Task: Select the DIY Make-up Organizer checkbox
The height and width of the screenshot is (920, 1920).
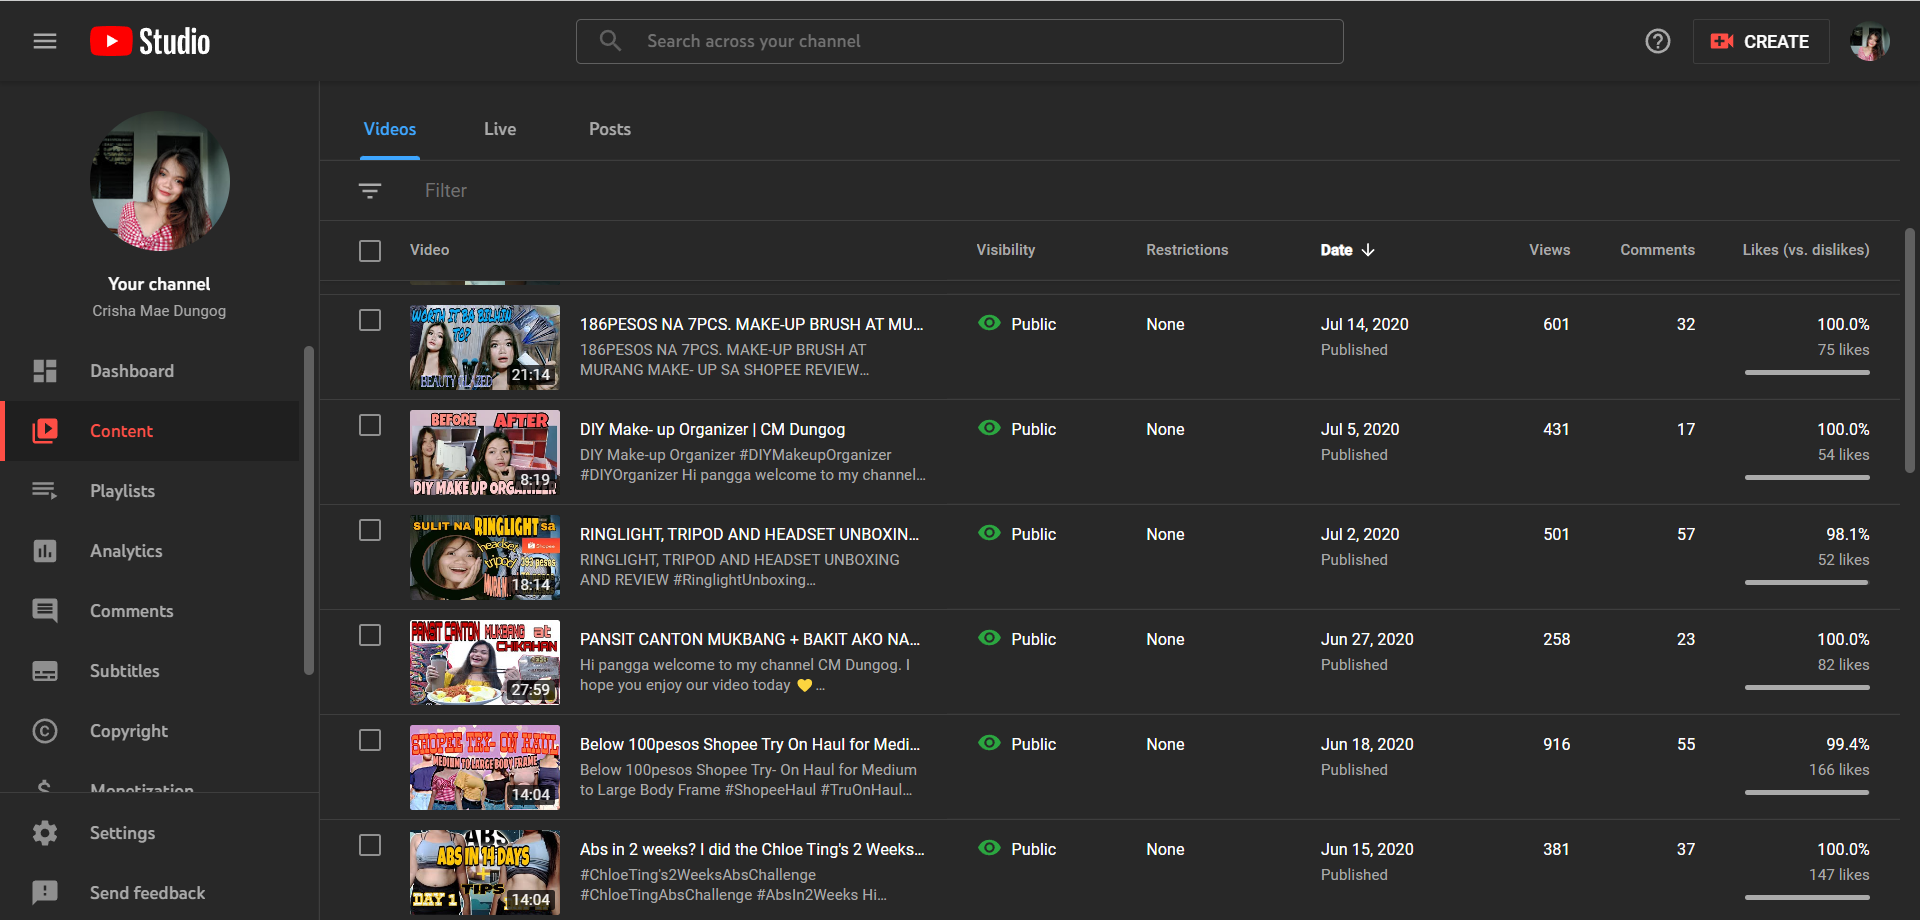Action: [370, 425]
